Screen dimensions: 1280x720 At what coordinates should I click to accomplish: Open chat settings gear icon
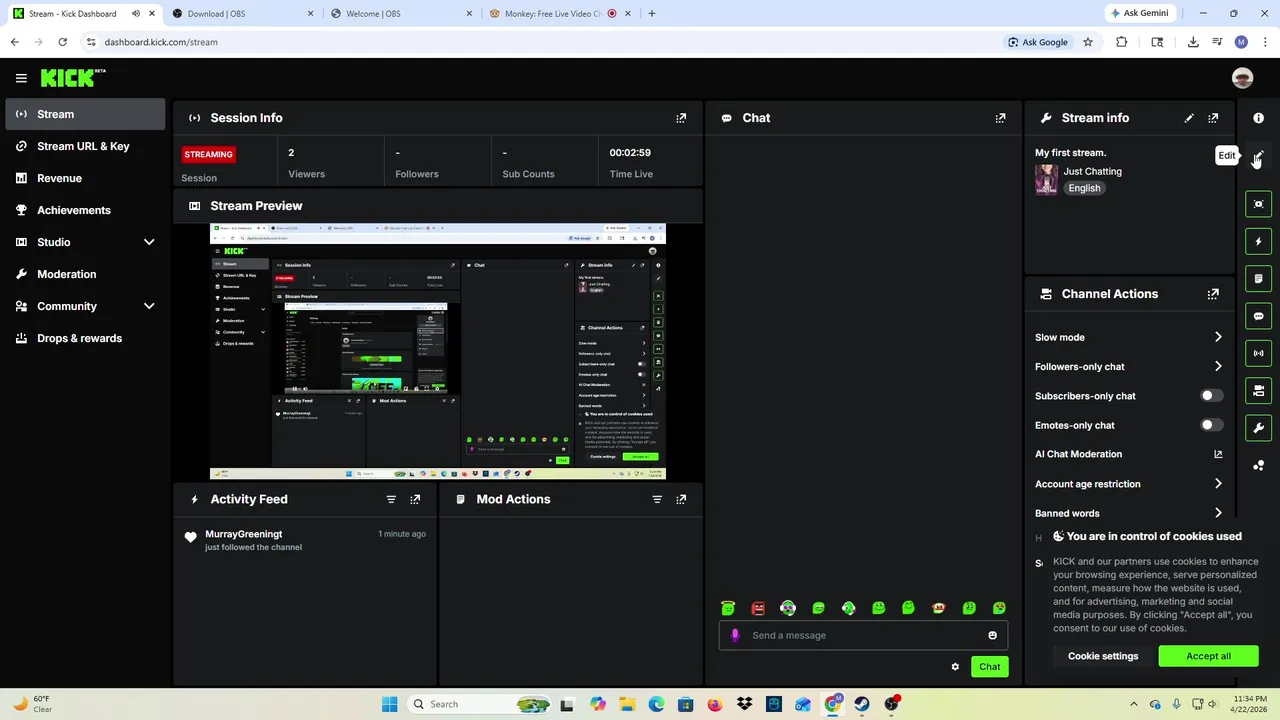(x=955, y=667)
